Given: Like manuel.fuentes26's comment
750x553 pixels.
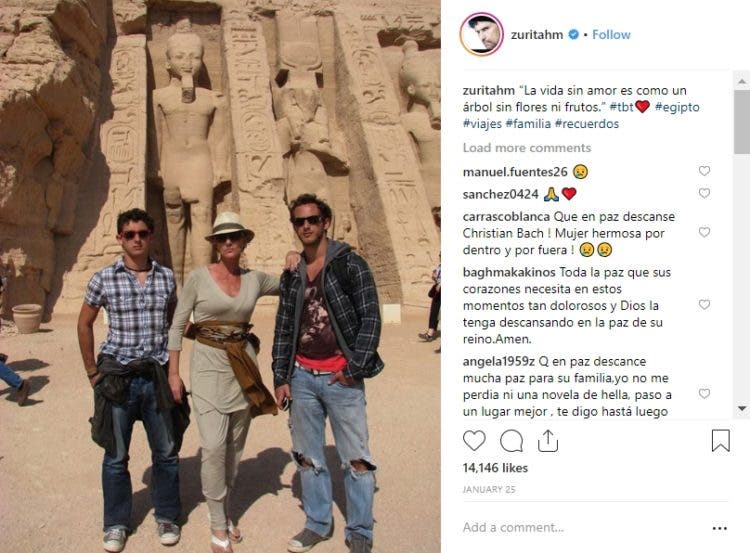Looking at the screenshot, I should (704, 171).
